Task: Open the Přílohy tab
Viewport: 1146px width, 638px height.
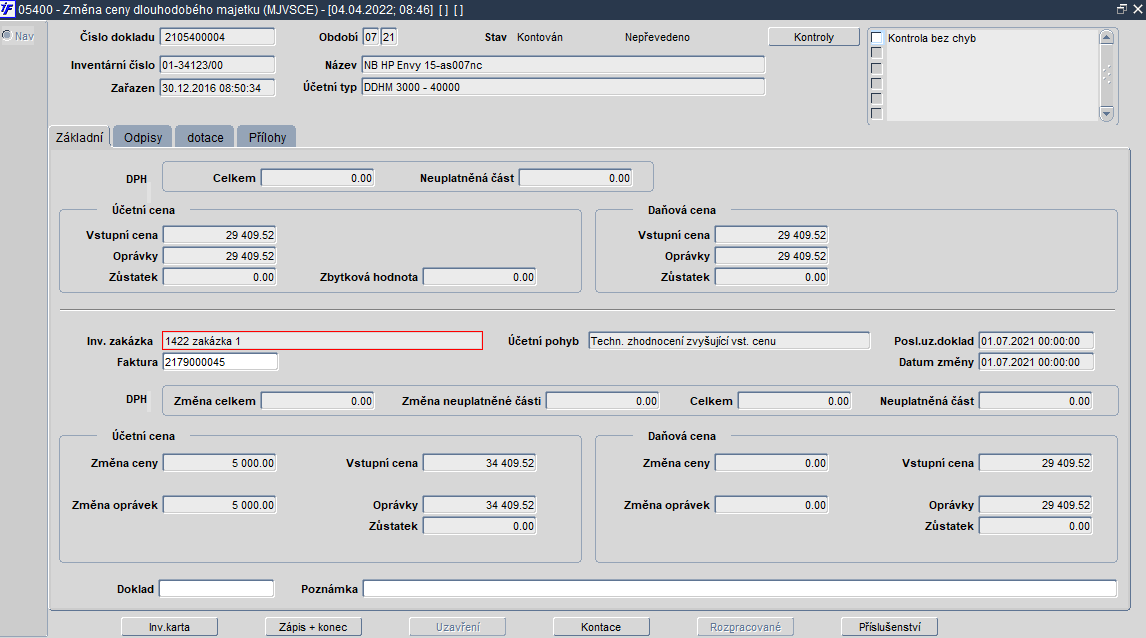Action: [x=267, y=137]
